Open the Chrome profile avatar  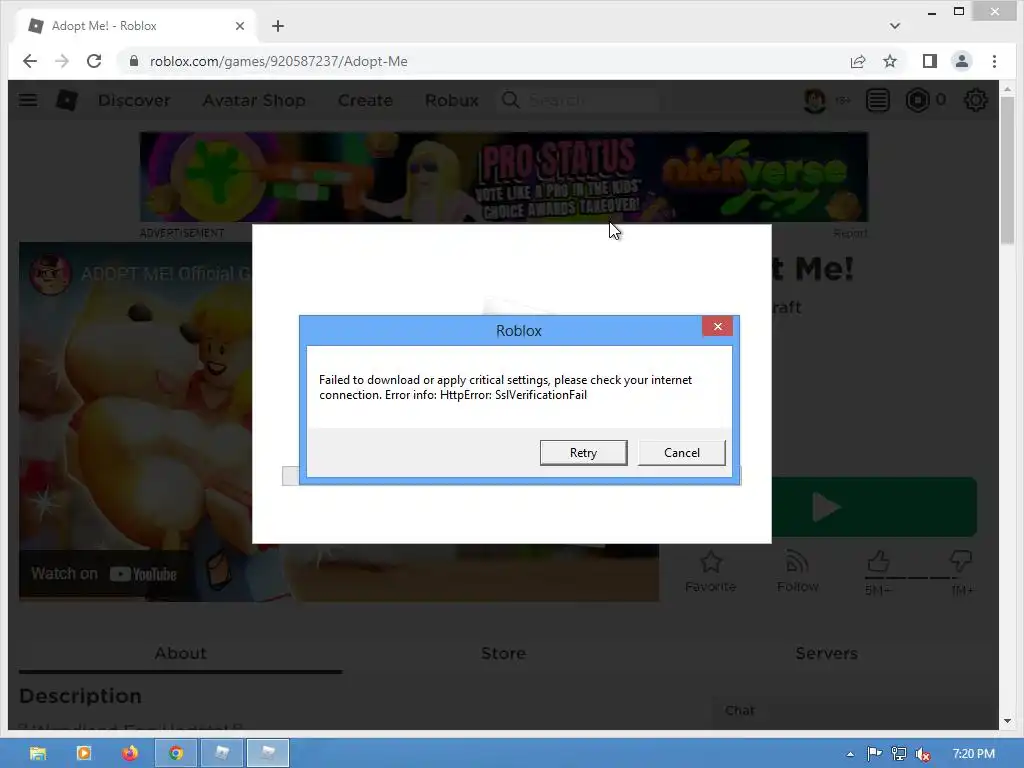[x=961, y=61]
